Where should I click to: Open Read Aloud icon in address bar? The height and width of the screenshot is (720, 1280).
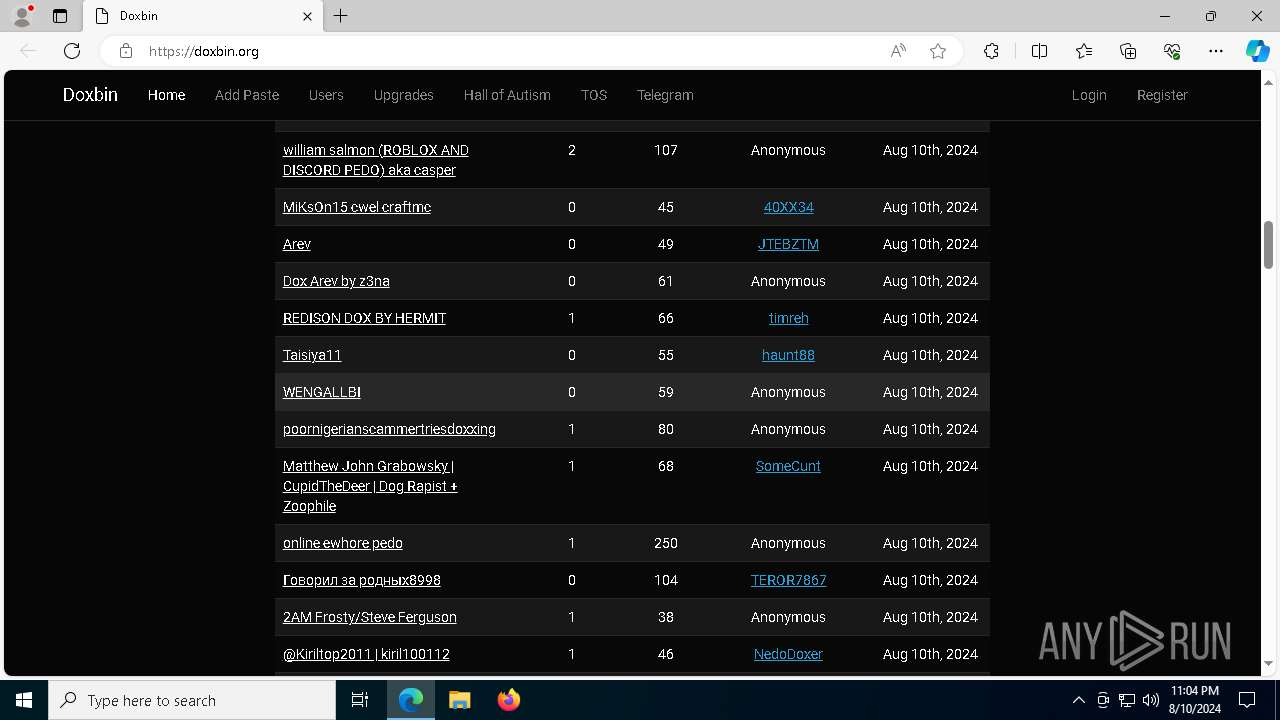[898, 51]
